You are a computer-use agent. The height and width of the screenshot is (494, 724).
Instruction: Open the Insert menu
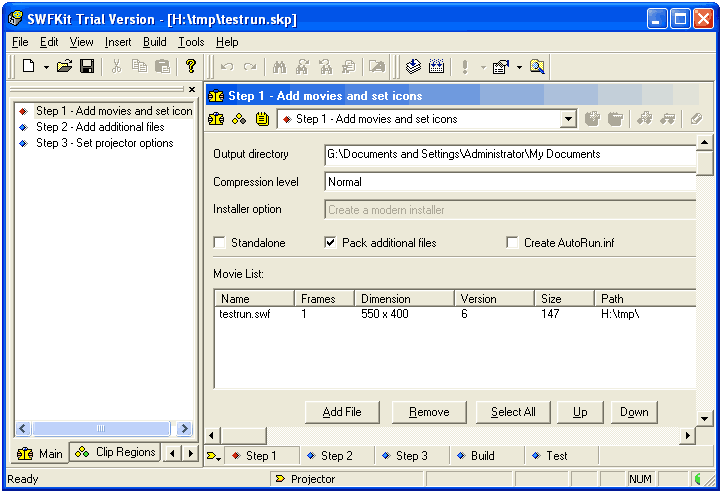click(118, 42)
